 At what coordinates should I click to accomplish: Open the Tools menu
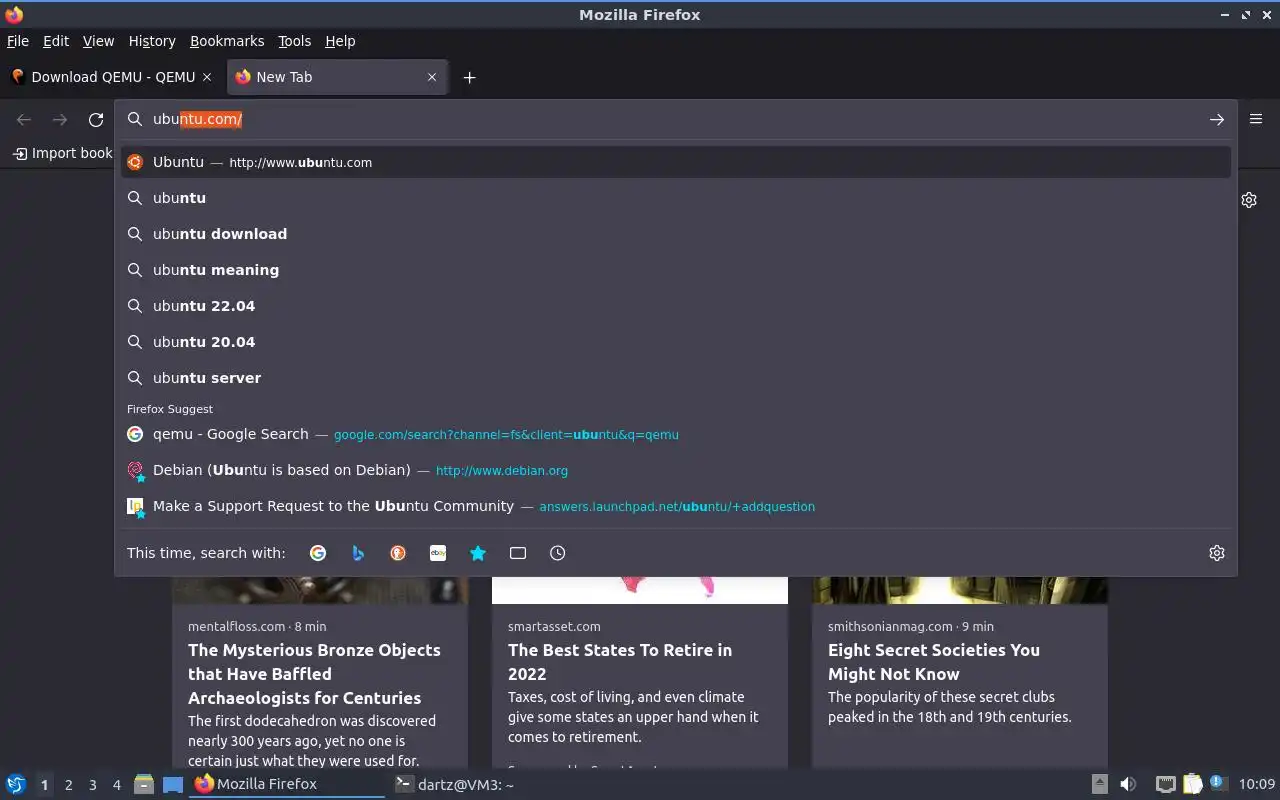(295, 41)
